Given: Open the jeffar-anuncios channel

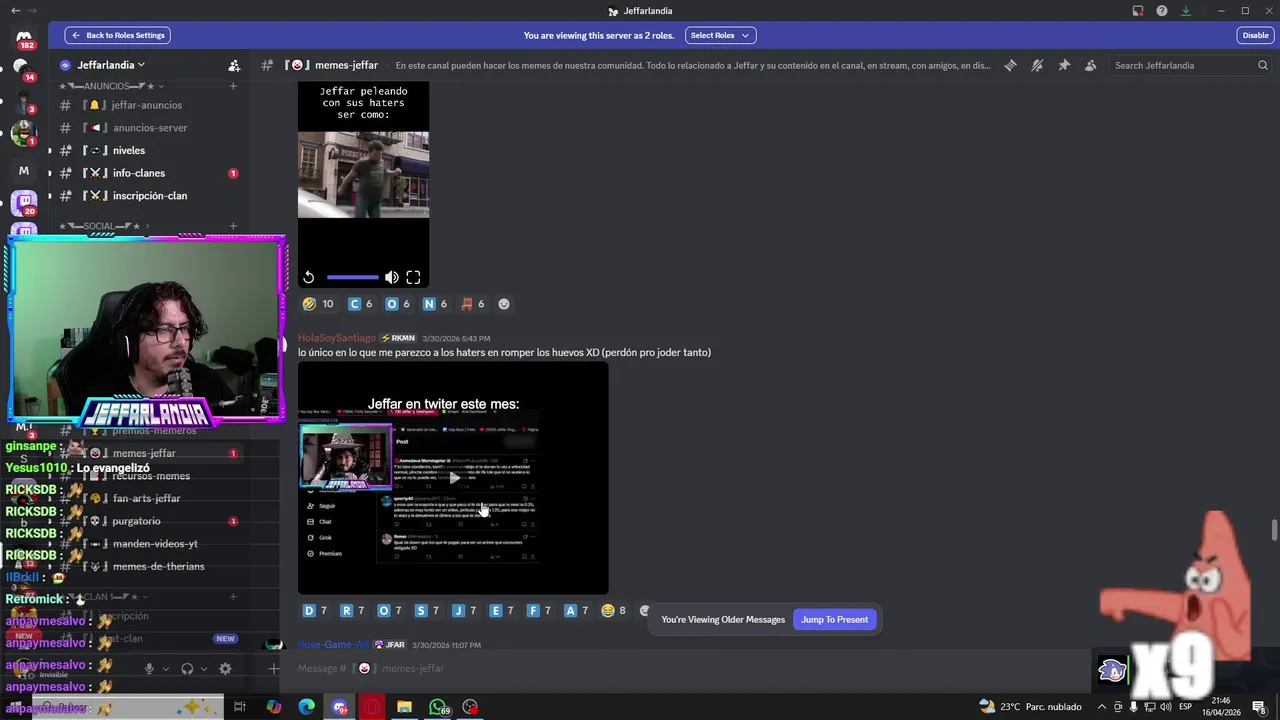Looking at the screenshot, I should pyautogui.click(x=147, y=105).
